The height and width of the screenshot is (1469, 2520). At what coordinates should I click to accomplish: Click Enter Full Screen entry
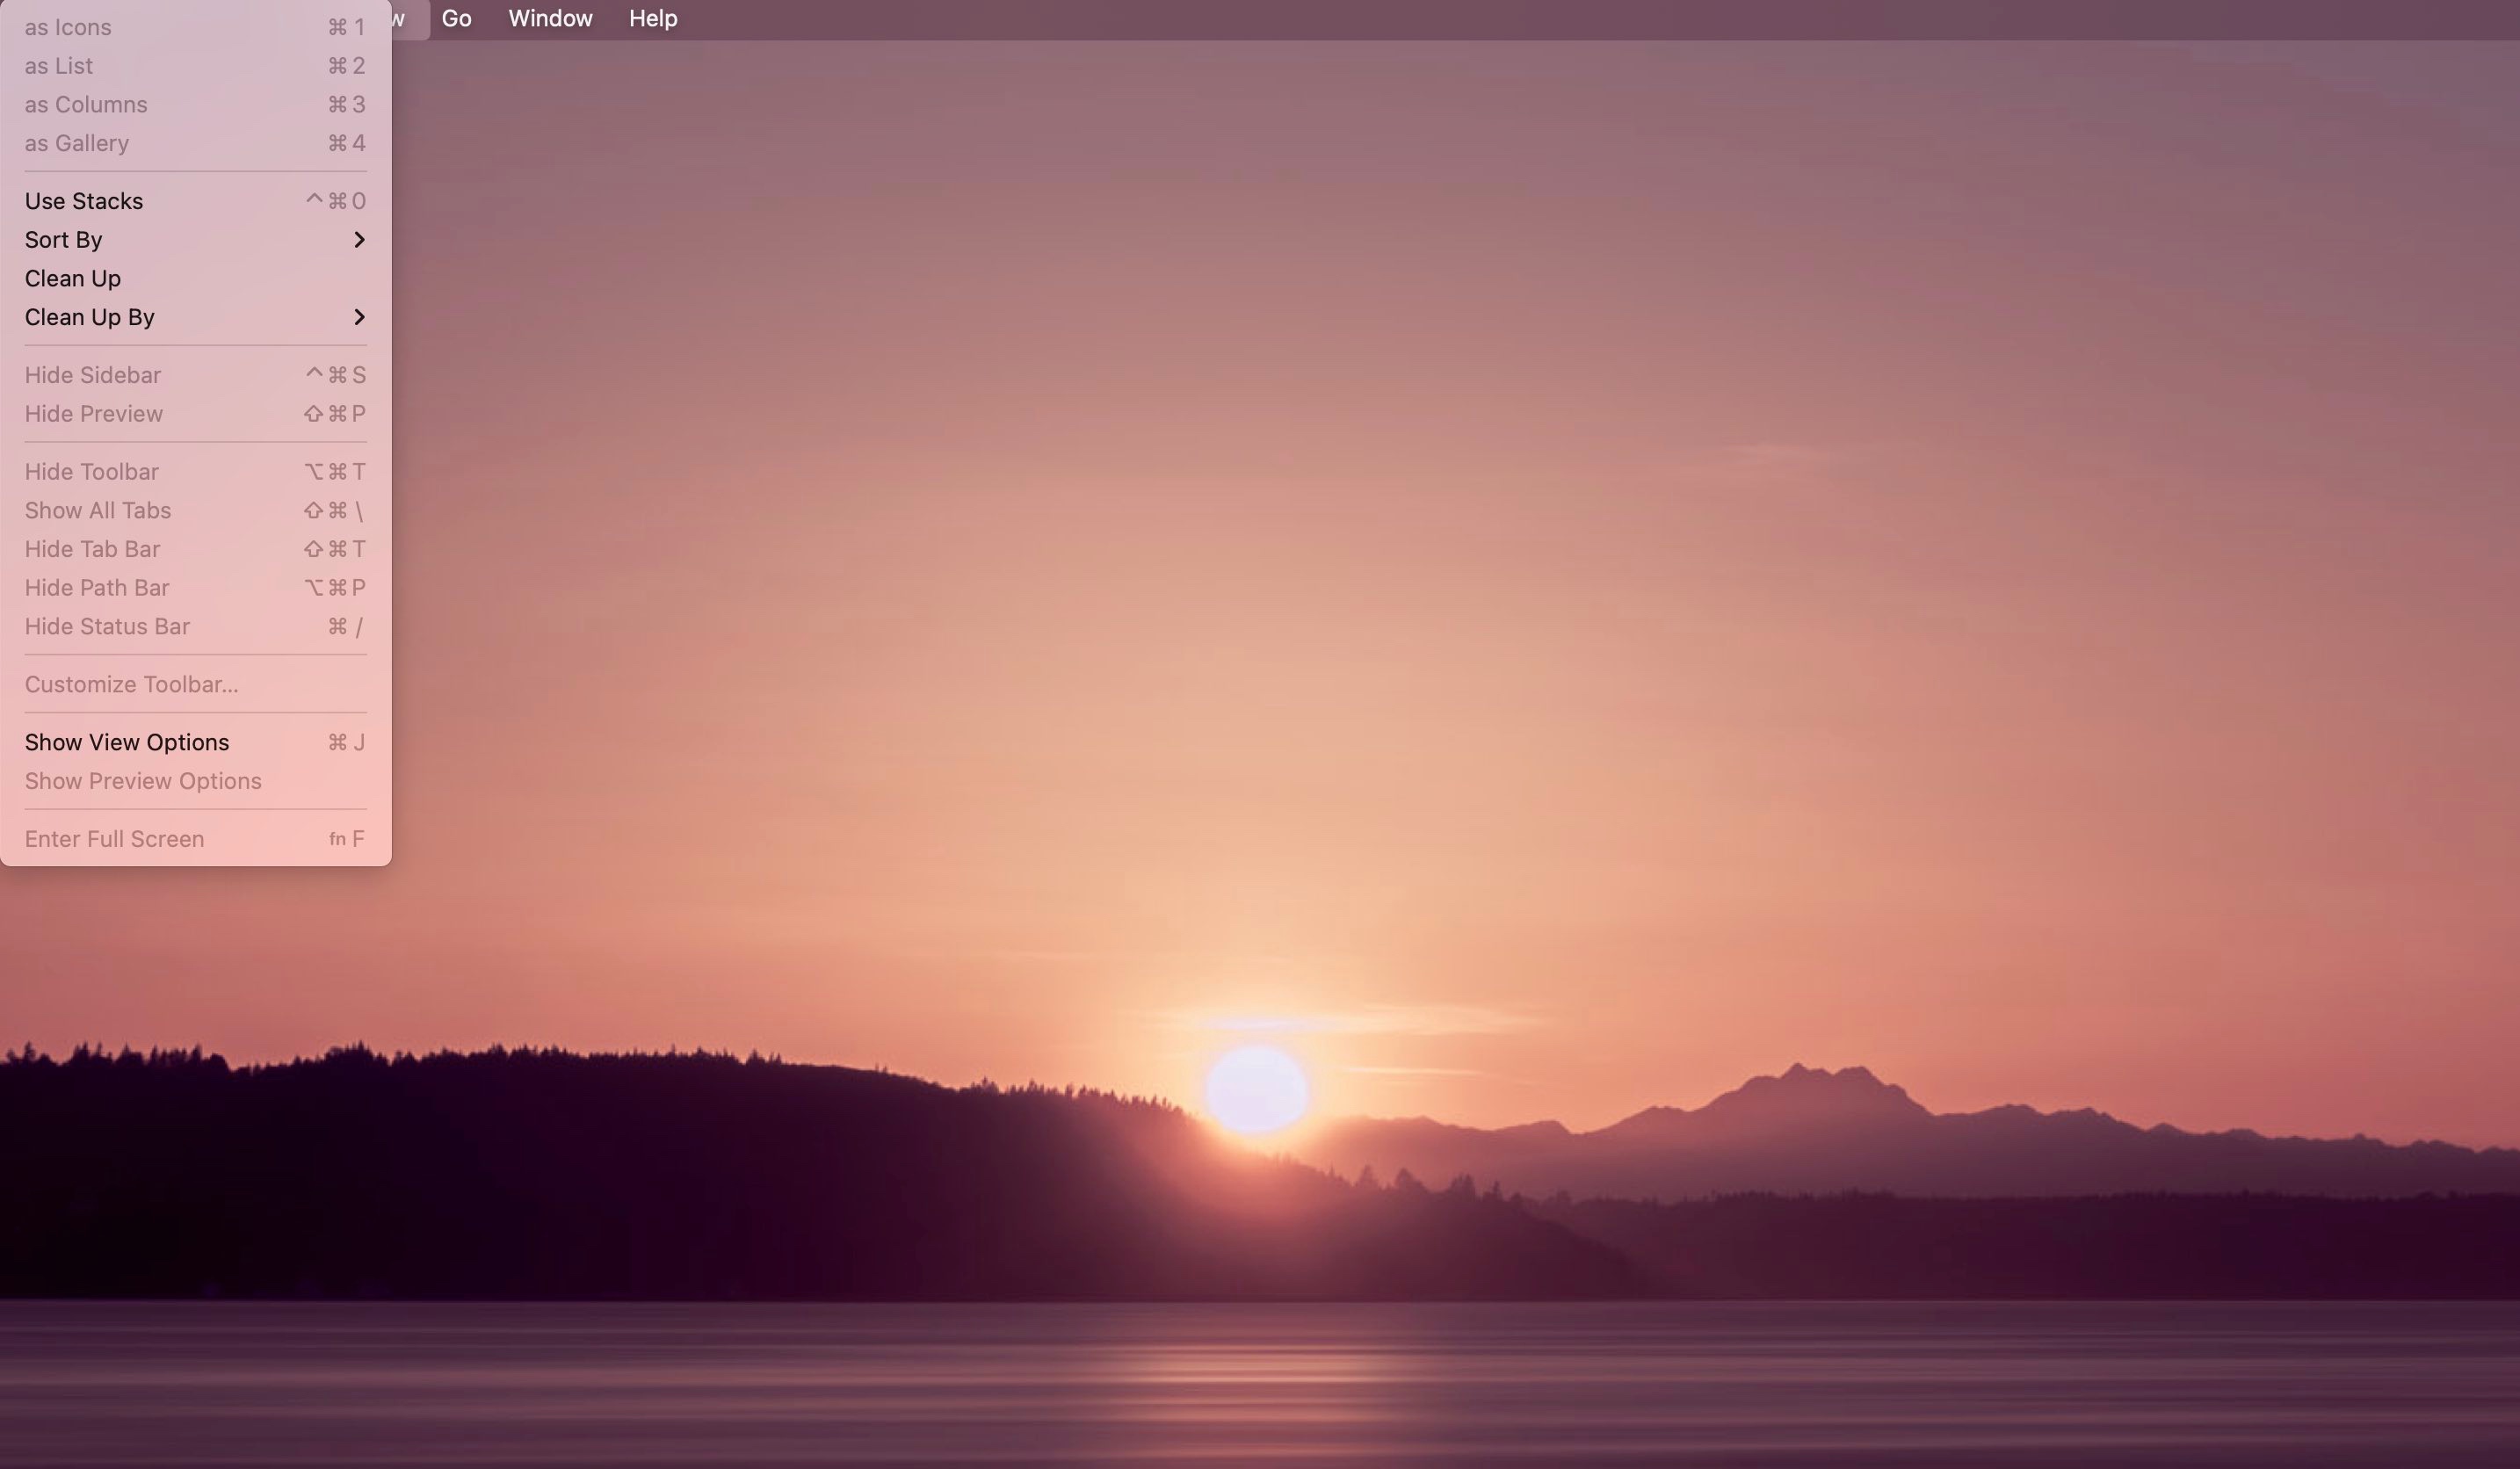pos(114,839)
